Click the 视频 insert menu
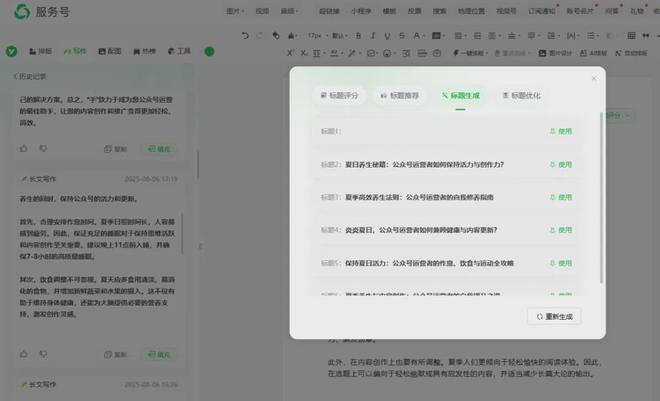The width and height of the screenshot is (660, 401). click(x=262, y=11)
